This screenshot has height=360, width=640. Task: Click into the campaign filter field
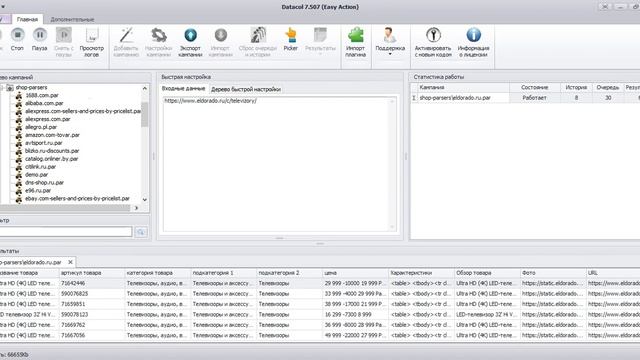pyautogui.click(x=65, y=232)
